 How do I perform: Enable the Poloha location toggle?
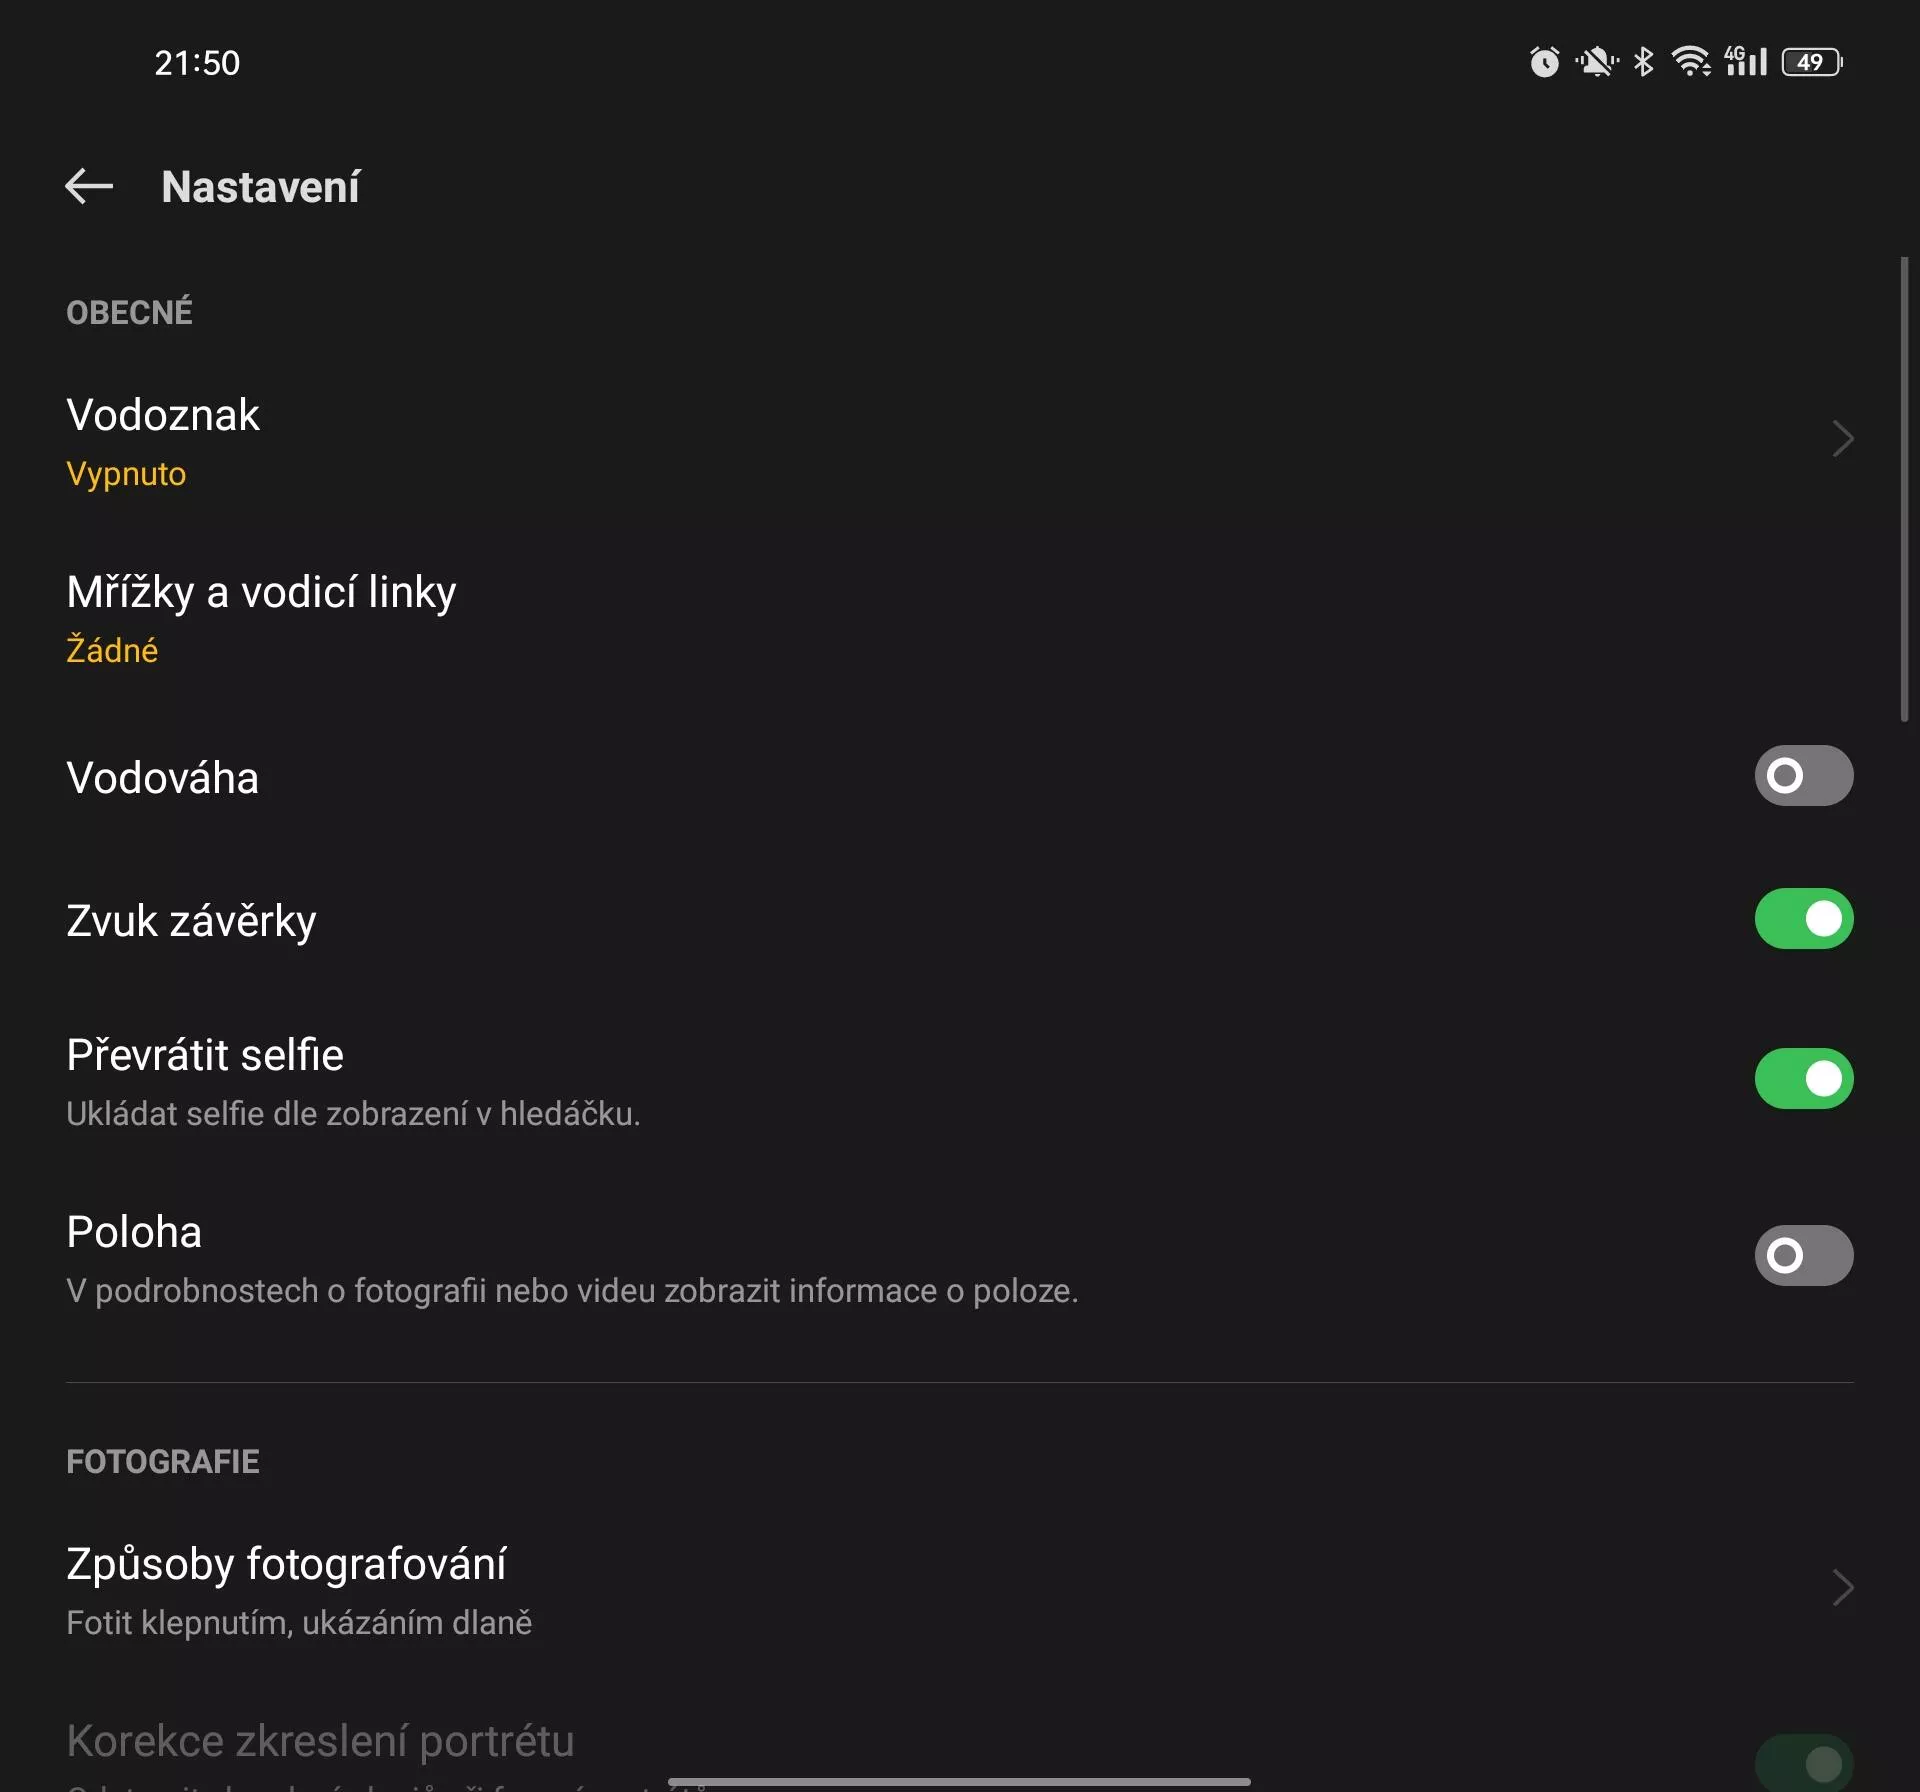tap(1803, 1255)
